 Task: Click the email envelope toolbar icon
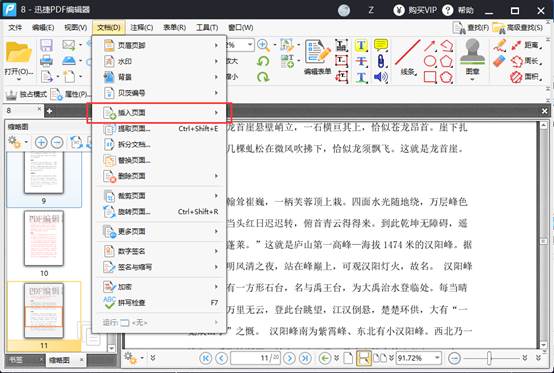[69, 45]
